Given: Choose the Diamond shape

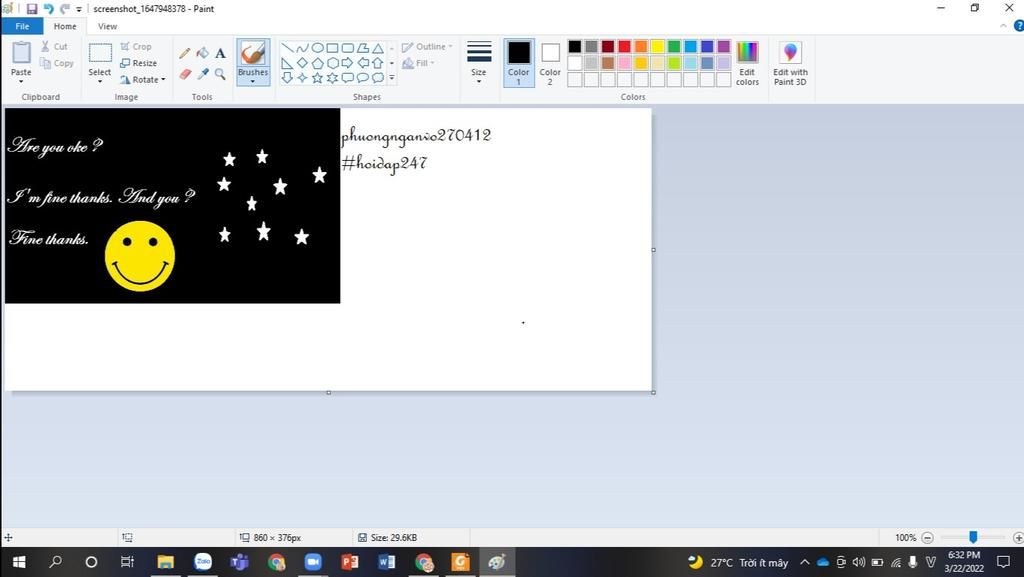Looking at the screenshot, I should tap(302, 63).
